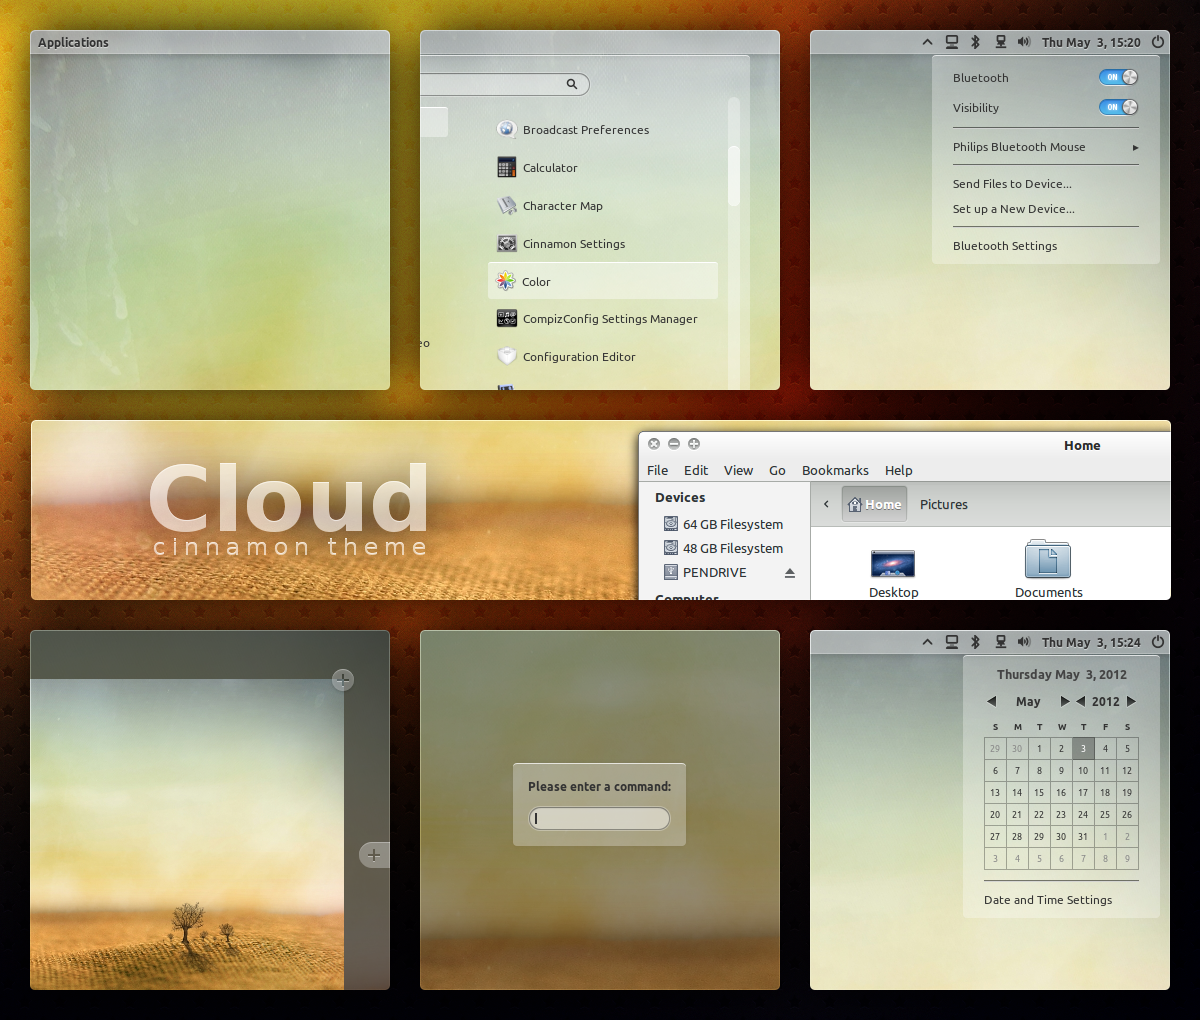Open the Help menu

[899, 470]
